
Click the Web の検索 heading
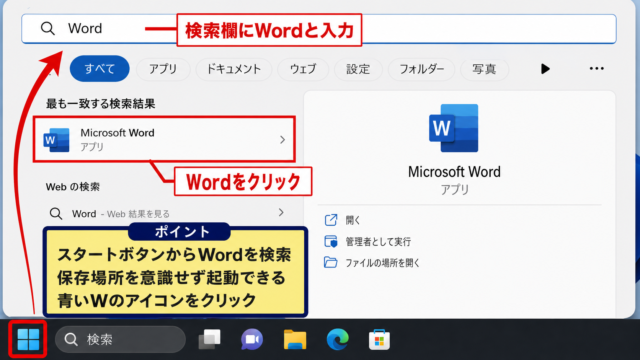click(73, 187)
